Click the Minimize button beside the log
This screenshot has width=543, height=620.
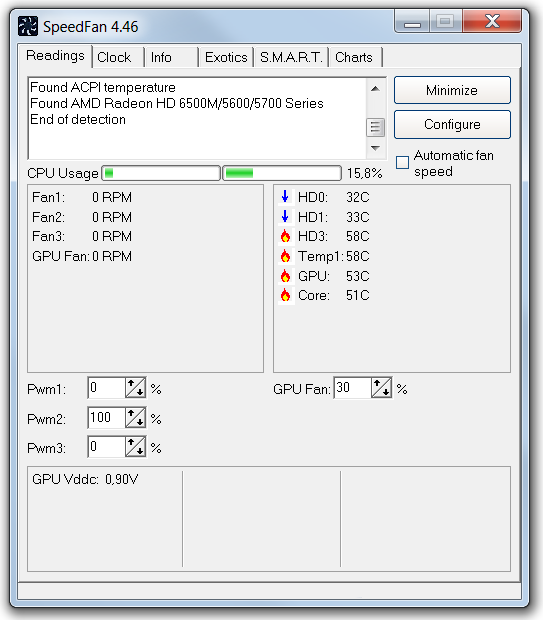coord(452,91)
